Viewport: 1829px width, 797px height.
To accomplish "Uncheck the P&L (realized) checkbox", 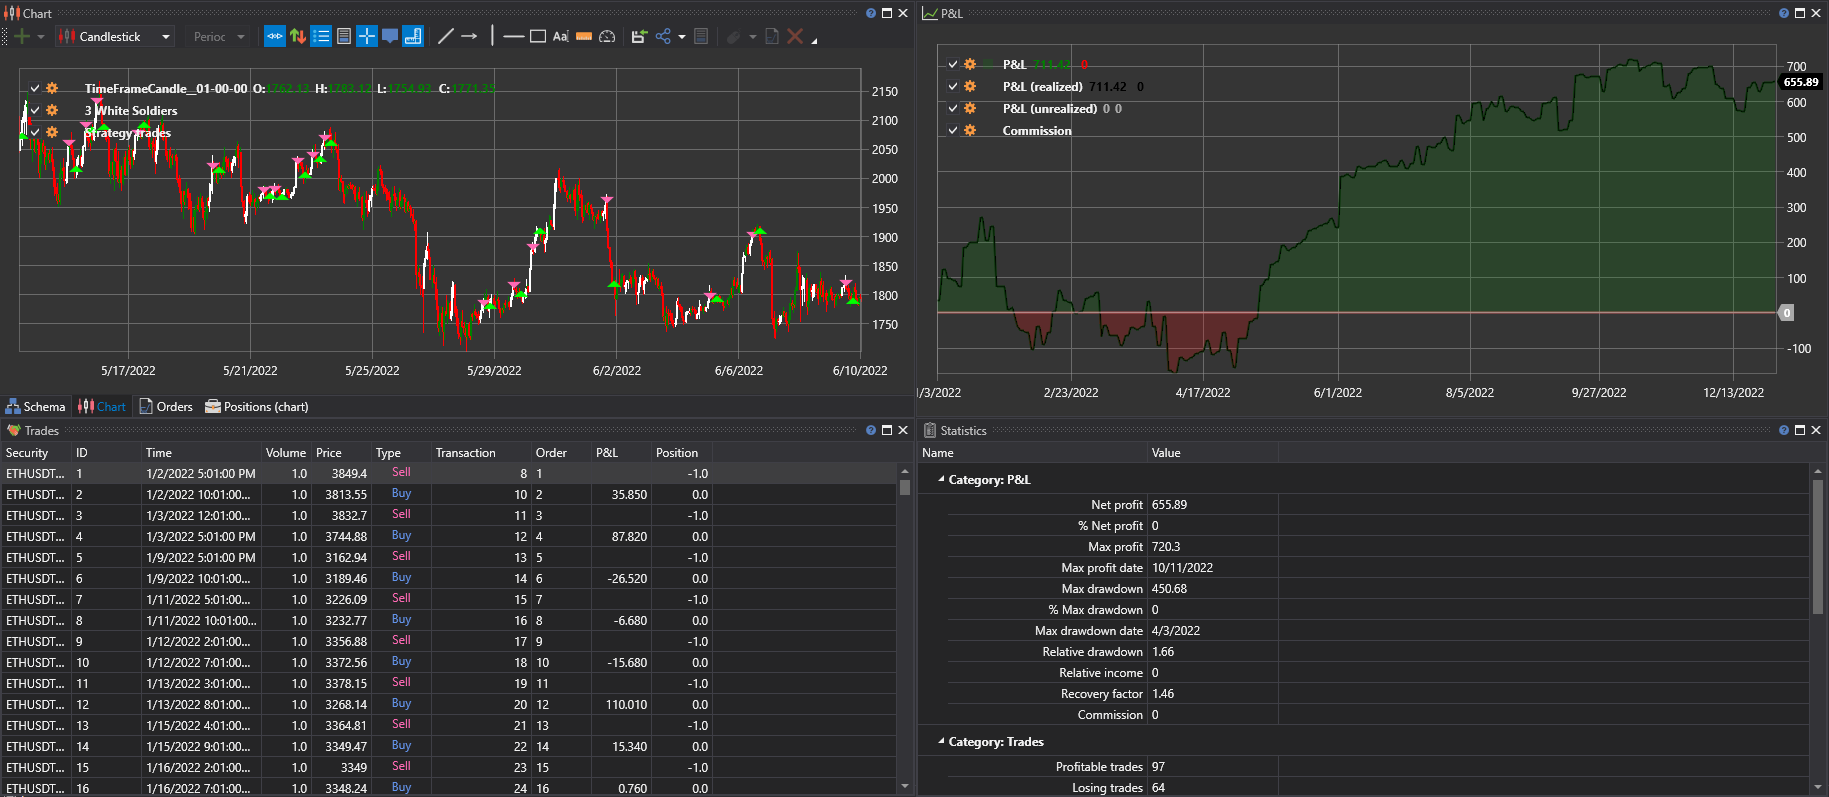I will pos(953,86).
